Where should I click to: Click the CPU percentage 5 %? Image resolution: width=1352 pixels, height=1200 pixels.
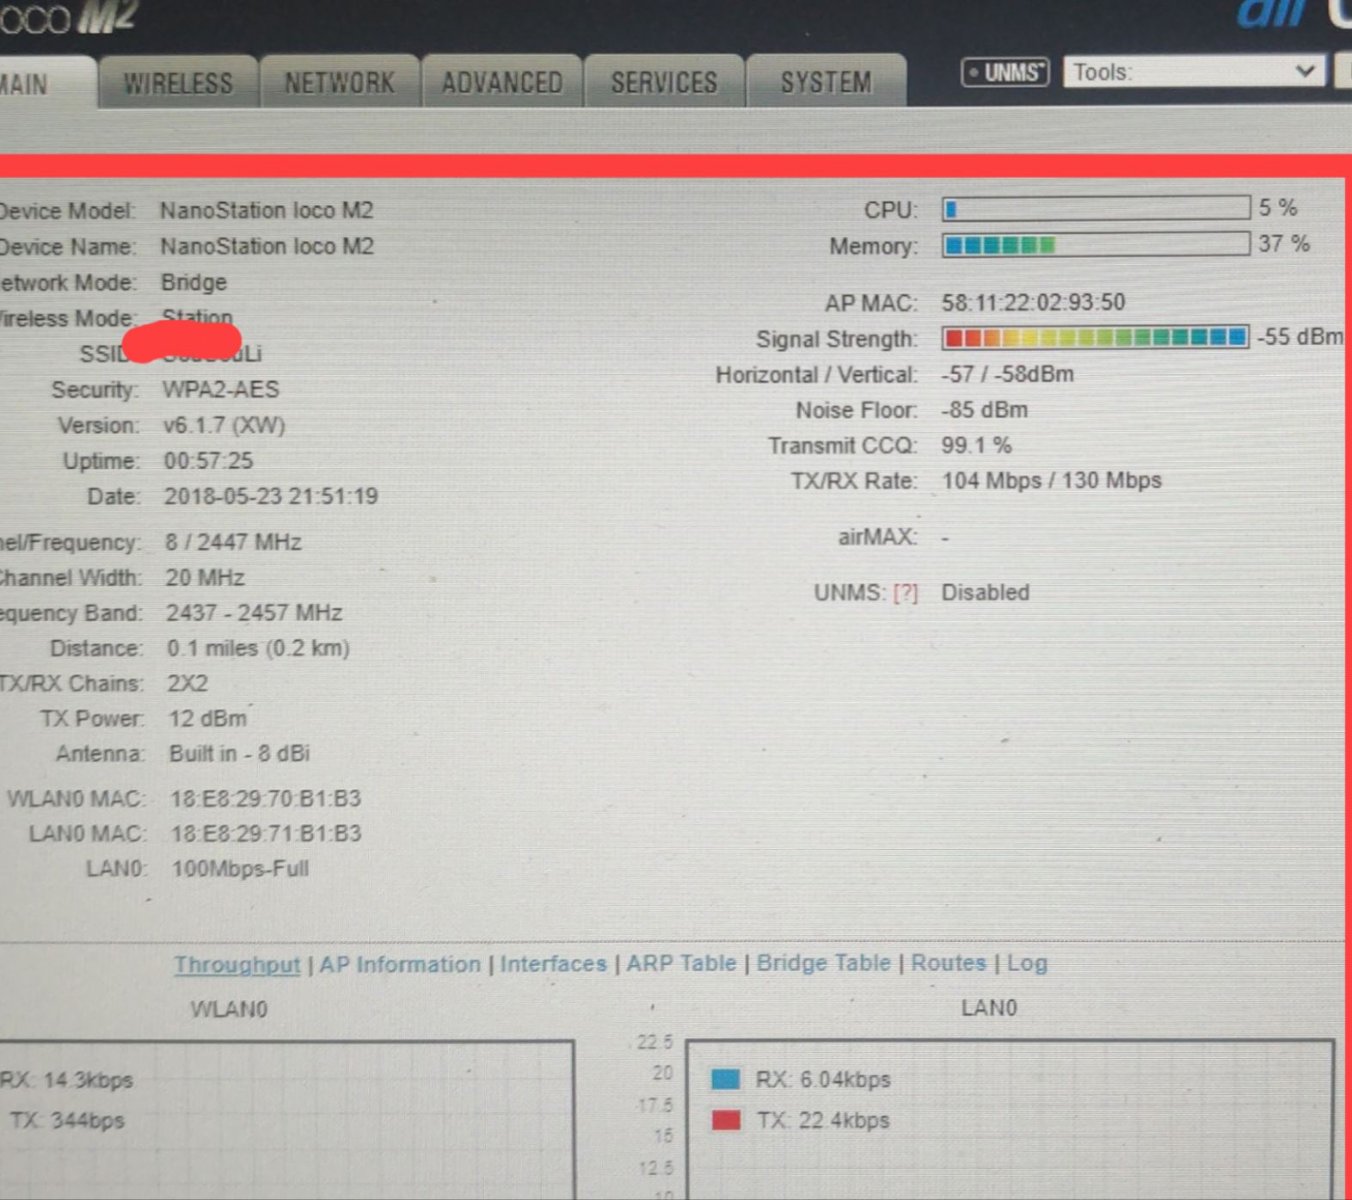(x=1278, y=208)
